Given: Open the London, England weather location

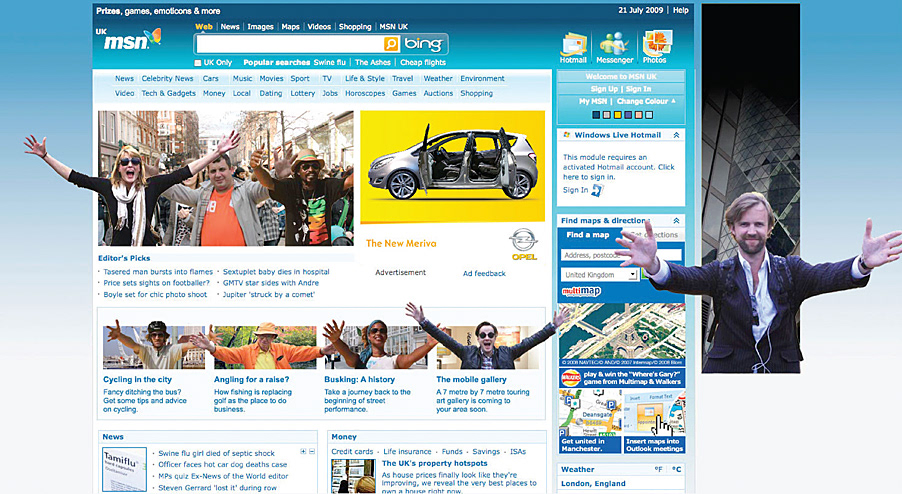Looking at the screenshot, I should point(593,483).
